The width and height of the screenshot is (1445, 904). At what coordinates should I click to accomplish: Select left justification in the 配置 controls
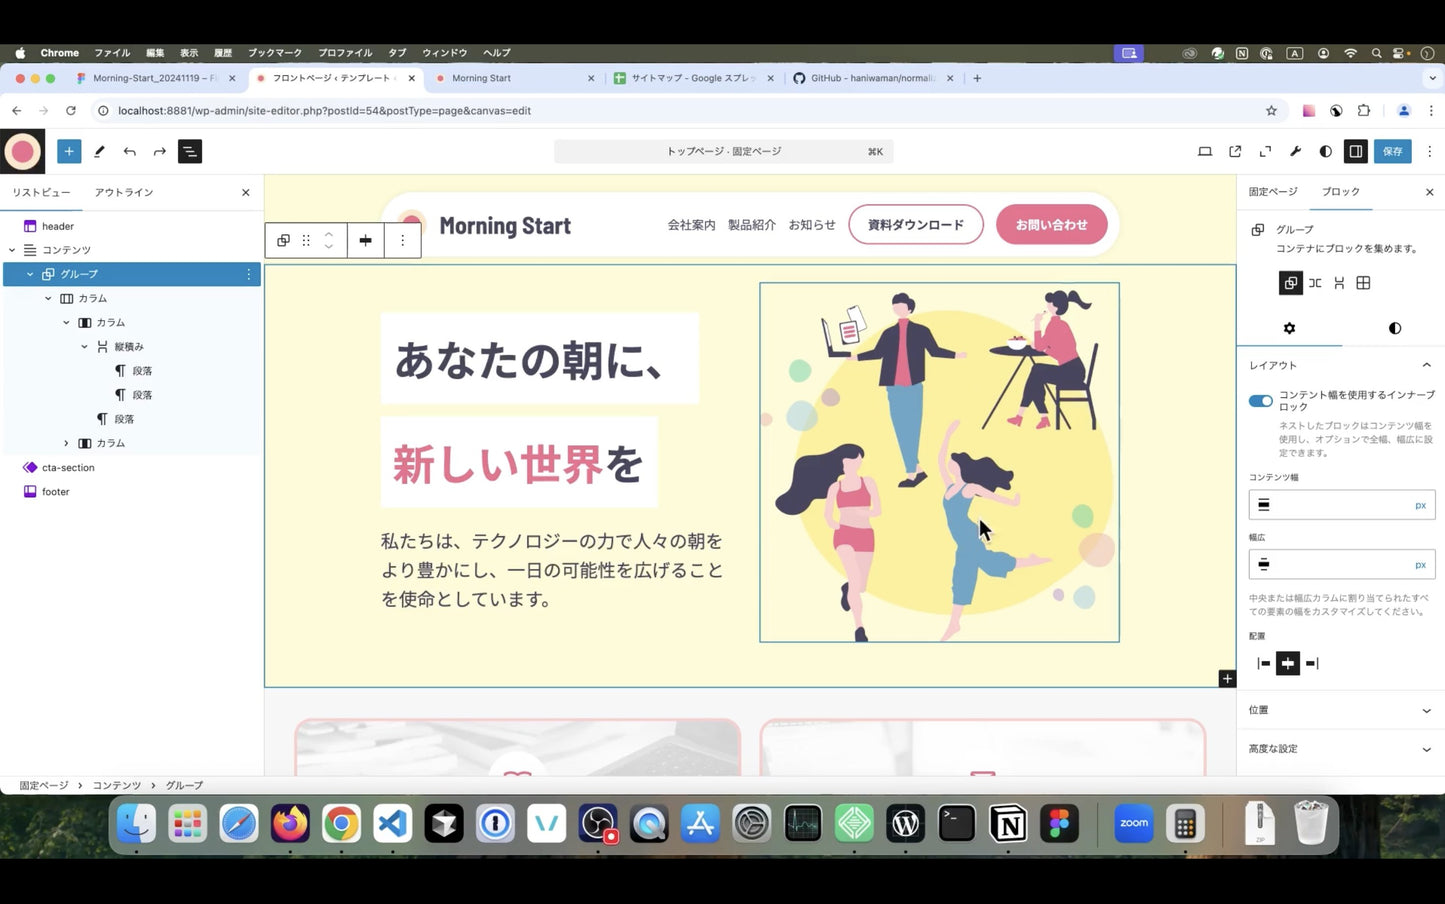(x=1263, y=663)
